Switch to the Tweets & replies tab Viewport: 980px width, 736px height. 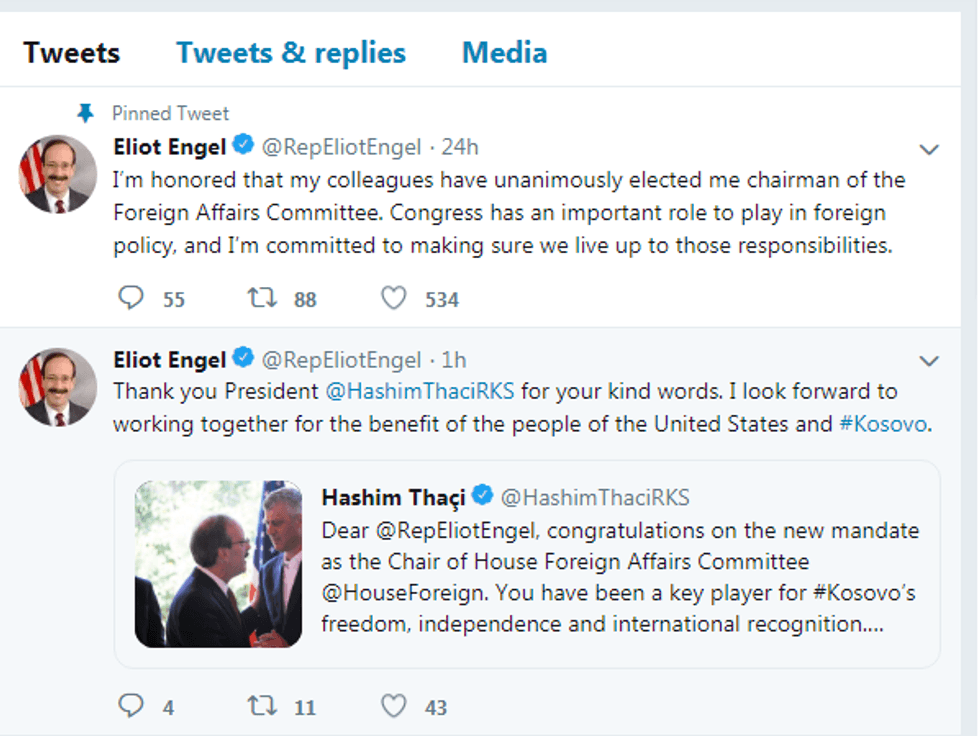[x=291, y=52]
